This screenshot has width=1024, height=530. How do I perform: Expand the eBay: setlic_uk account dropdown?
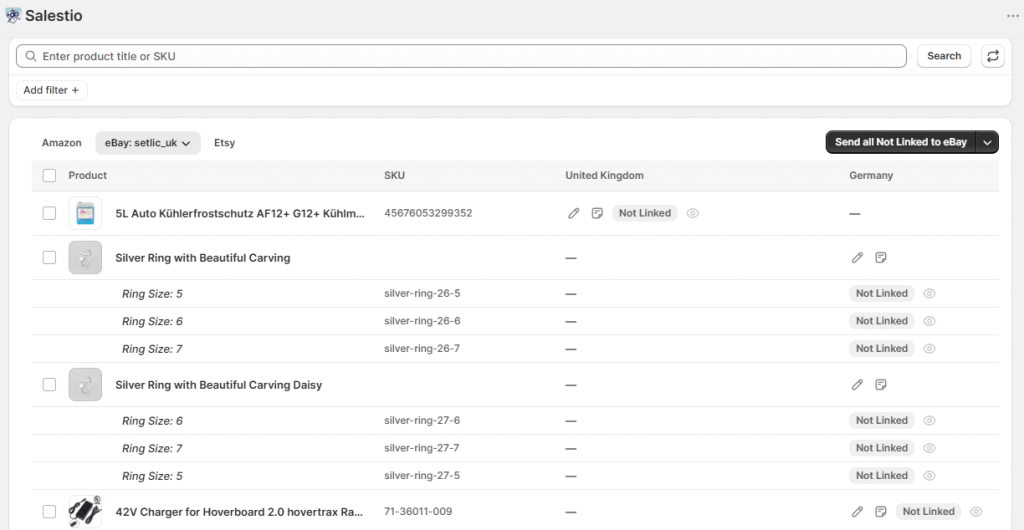[148, 143]
